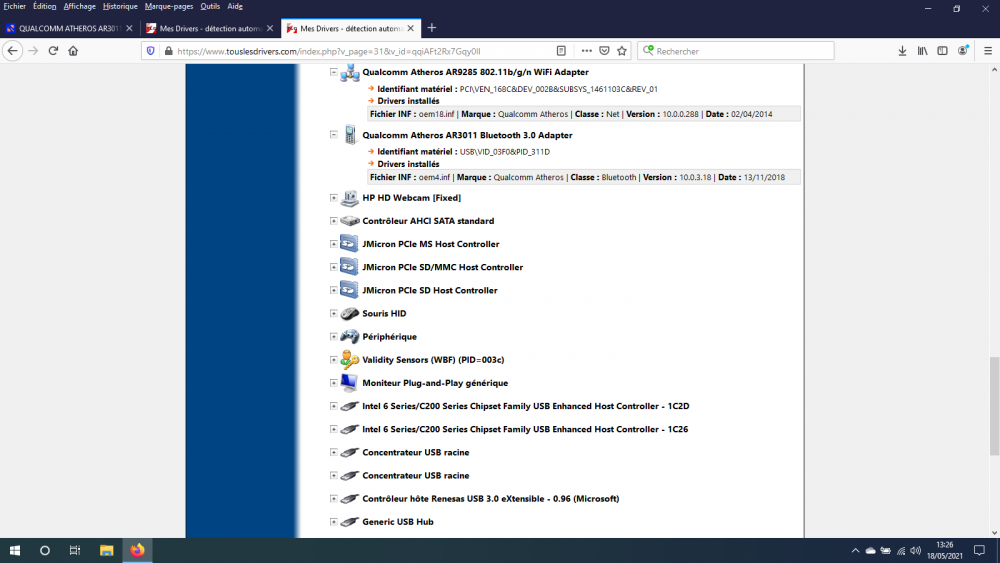Viewport: 1000px width, 563px height.
Task: Expand the HP HD Webcam [Fixed] entry
Action: 334,198
